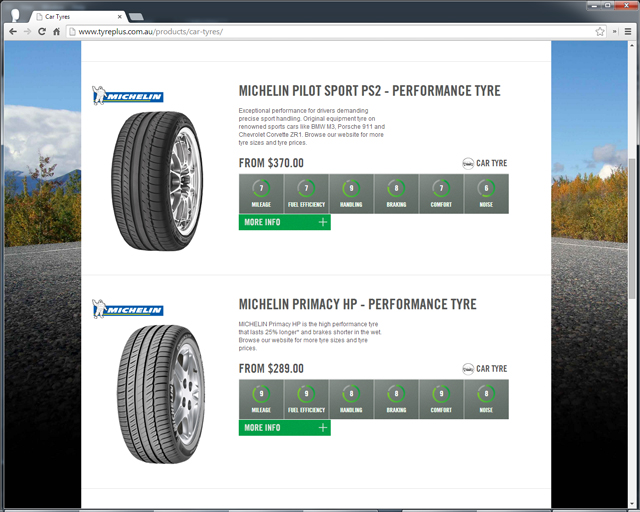This screenshot has height=512, width=640.
Task: Expand More Info for Pilot Sport PS2
Action: [x=284, y=222]
